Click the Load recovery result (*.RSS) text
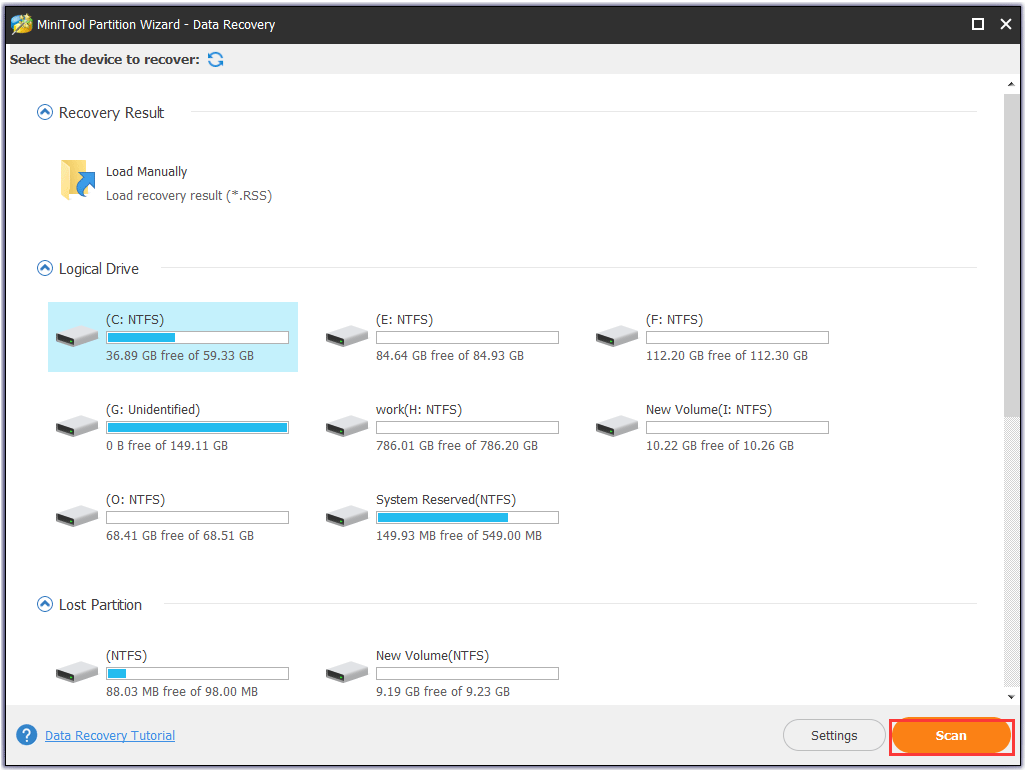Image resolution: width=1025 pixels, height=772 pixels. tap(189, 196)
